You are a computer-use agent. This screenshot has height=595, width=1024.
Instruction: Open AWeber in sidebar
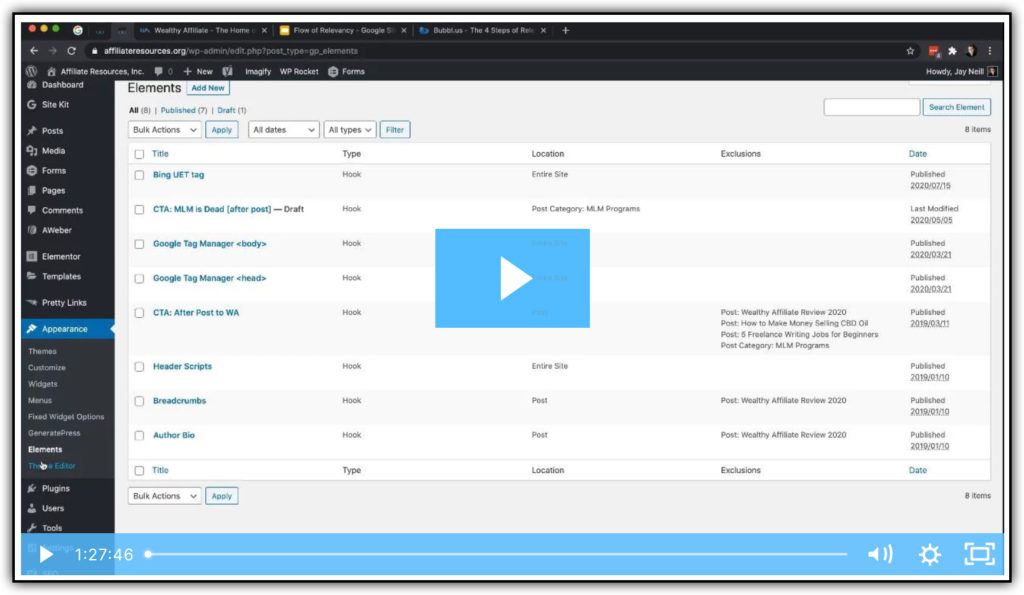pyautogui.click(x=57, y=230)
